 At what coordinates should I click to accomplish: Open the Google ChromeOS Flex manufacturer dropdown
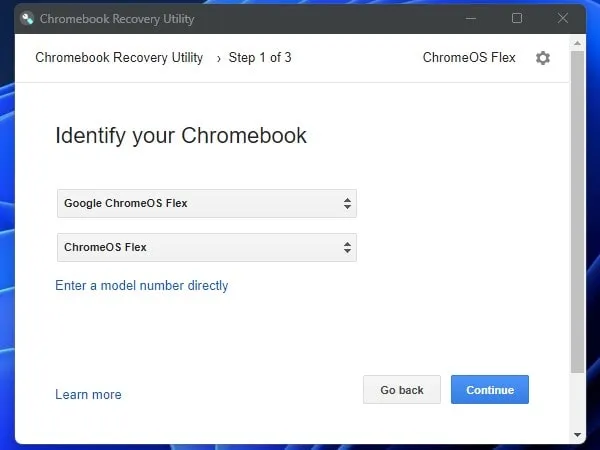[207, 203]
